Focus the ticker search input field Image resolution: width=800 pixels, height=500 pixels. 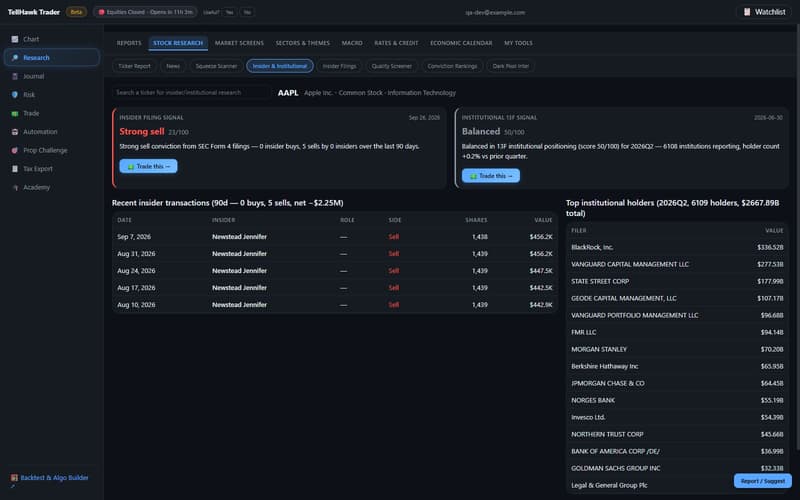coord(191,92)
